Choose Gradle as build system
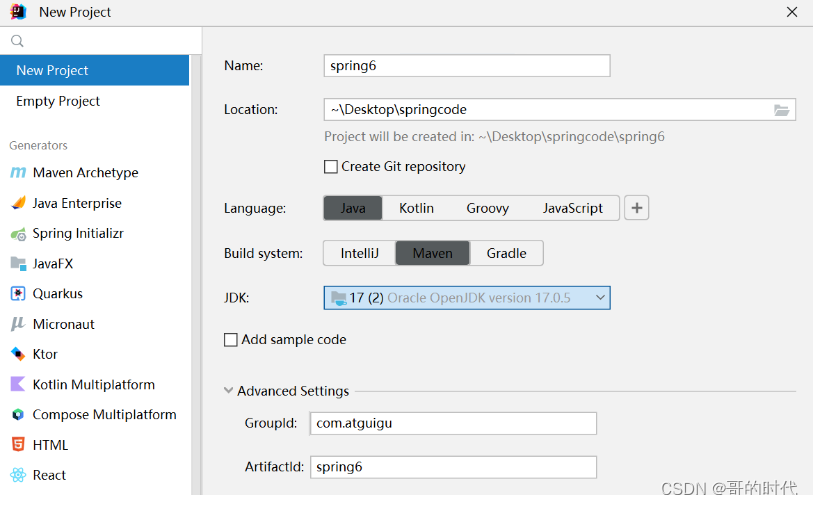The width and height of the screenshot is (813, 507). pyautogui.click(x=506, y=253)
